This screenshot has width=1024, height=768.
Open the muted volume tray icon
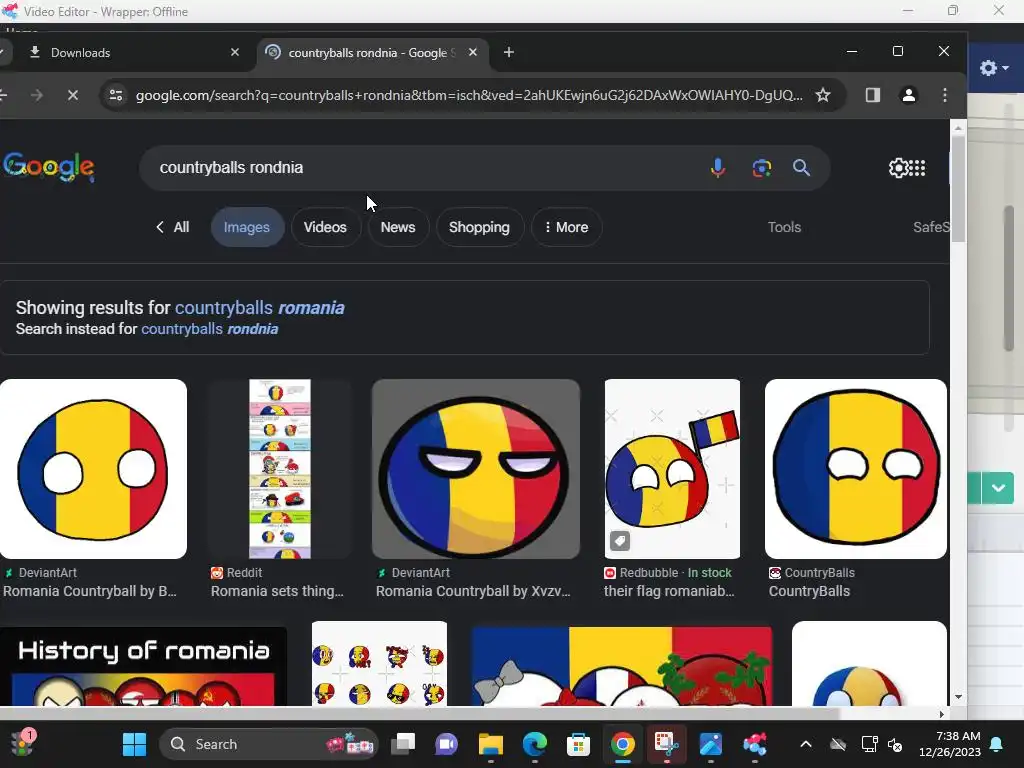[x=895, y=744]
